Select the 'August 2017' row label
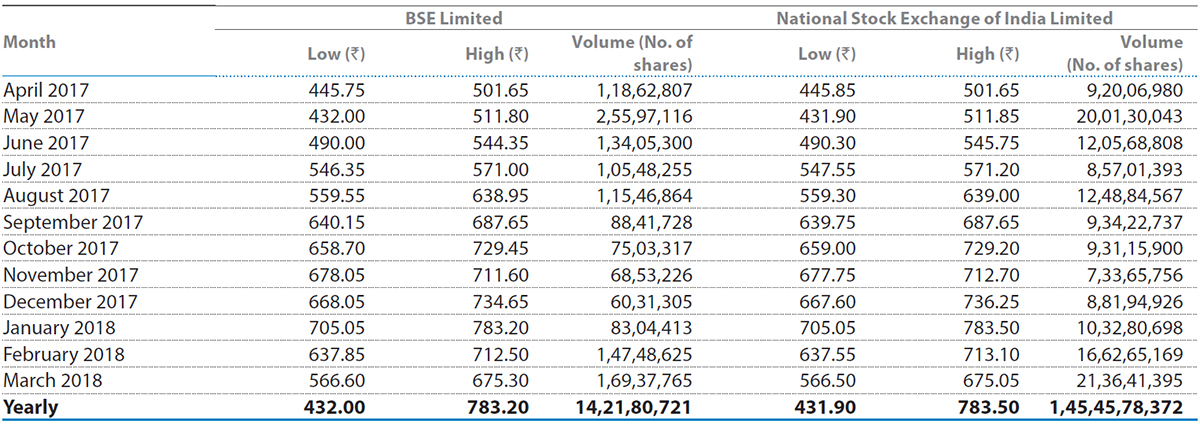This screenshot has width=1200, height=424. point(54,196)
